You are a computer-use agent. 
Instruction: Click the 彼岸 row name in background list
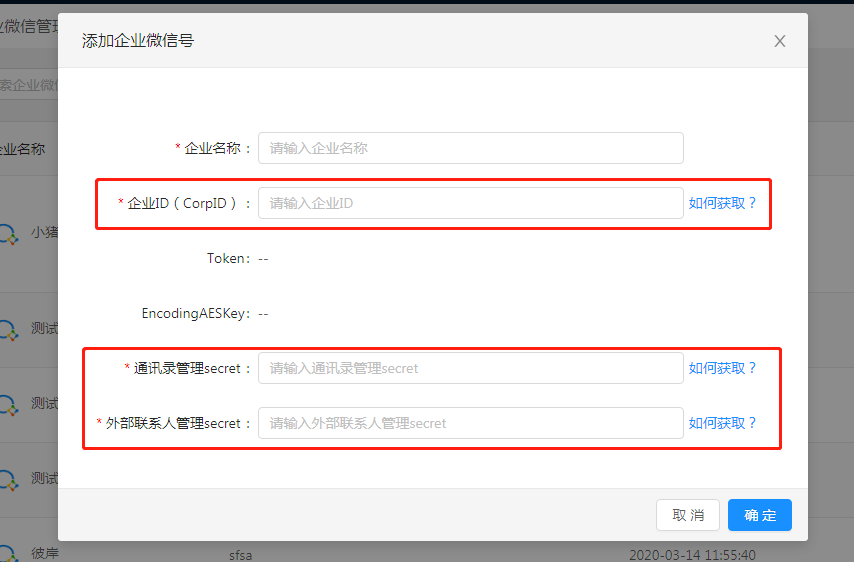point(45,553)
